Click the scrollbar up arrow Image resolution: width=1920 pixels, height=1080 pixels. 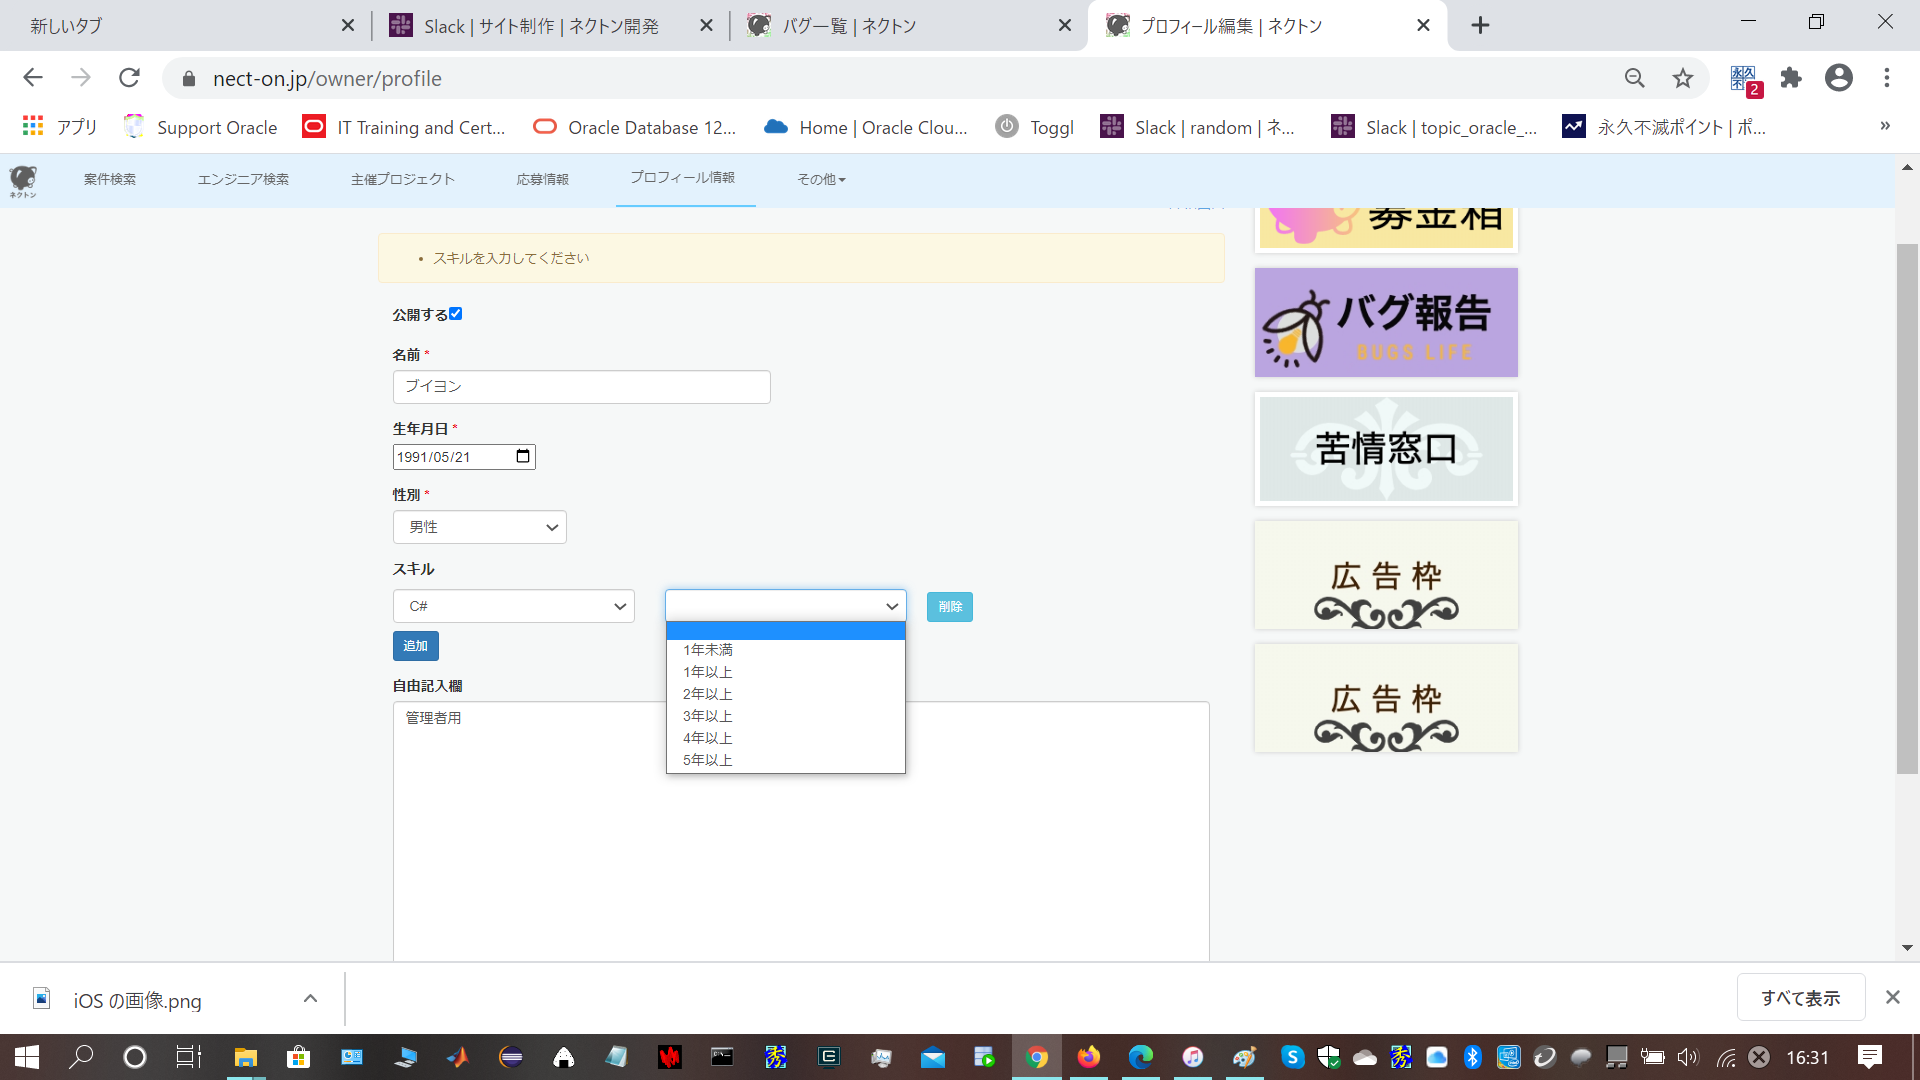[1907, 167]
